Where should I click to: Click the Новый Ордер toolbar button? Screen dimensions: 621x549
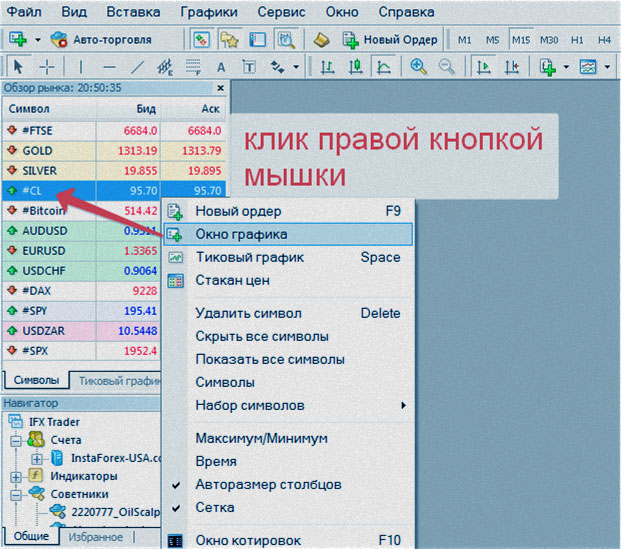pos(390,40)
